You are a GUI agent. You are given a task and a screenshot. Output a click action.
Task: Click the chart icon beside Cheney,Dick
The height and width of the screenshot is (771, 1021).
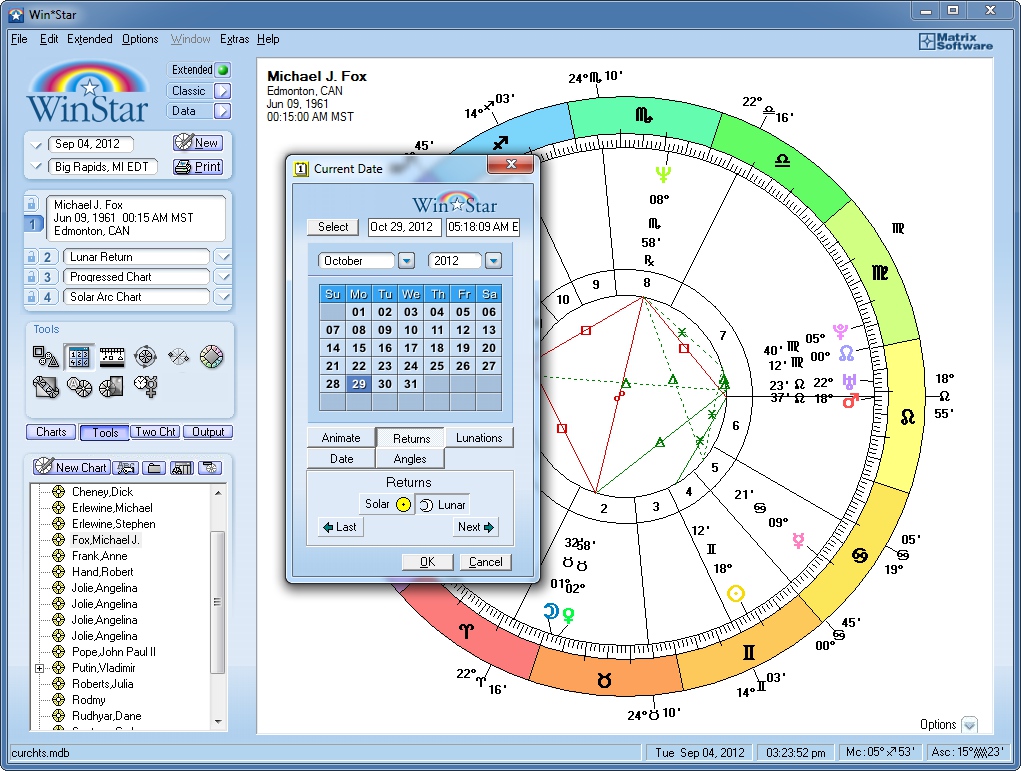pyautogui.click(x=59, y=492)
